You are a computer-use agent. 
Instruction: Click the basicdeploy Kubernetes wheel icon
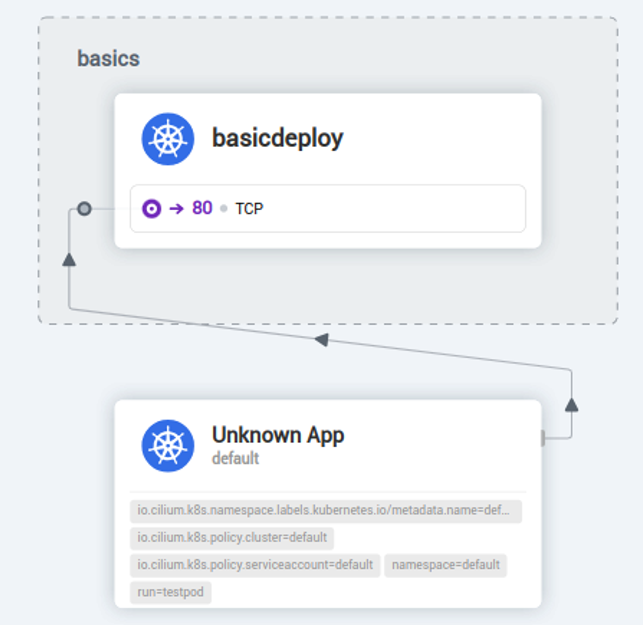pyautogui.click(x=168, y=139)
